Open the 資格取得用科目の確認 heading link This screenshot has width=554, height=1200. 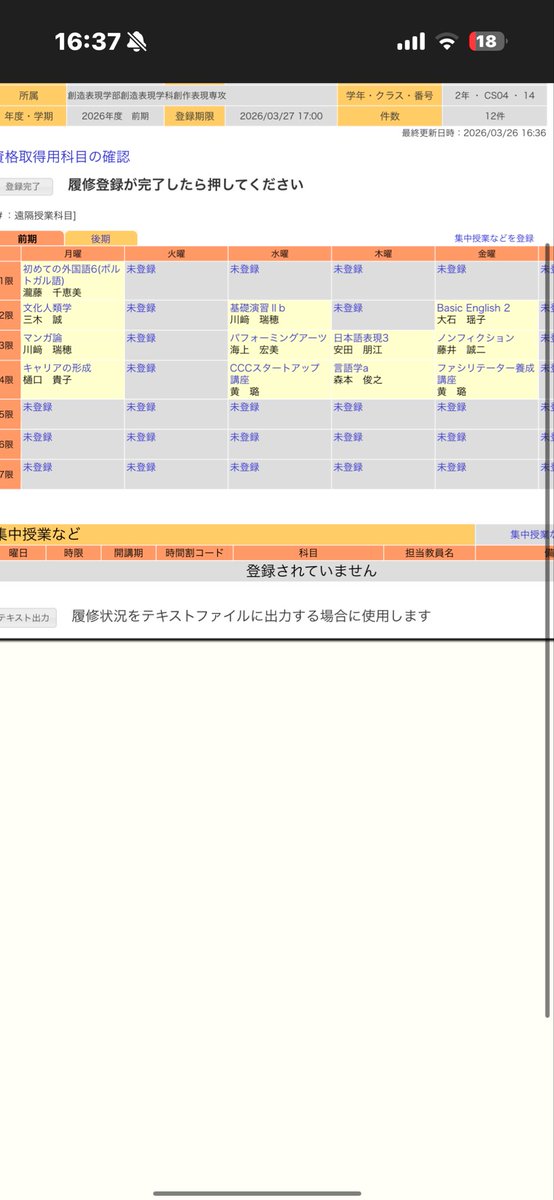tap(66, 157)
